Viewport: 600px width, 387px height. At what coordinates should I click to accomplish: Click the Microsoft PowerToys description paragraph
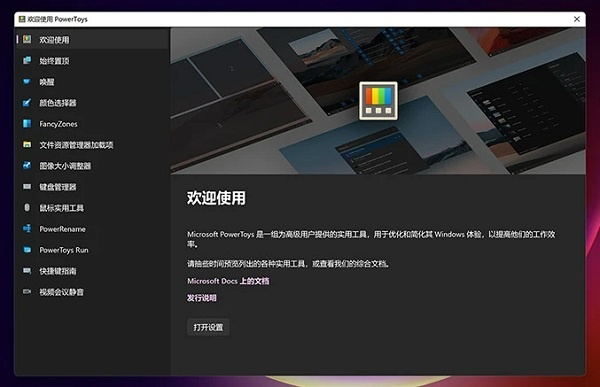click(x=371, y=239)
